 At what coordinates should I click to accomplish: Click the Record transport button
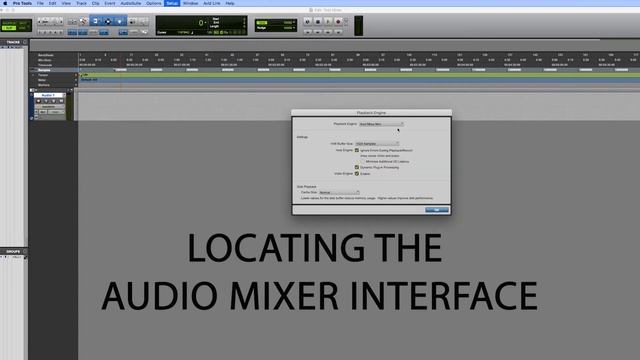click(338, 22)
